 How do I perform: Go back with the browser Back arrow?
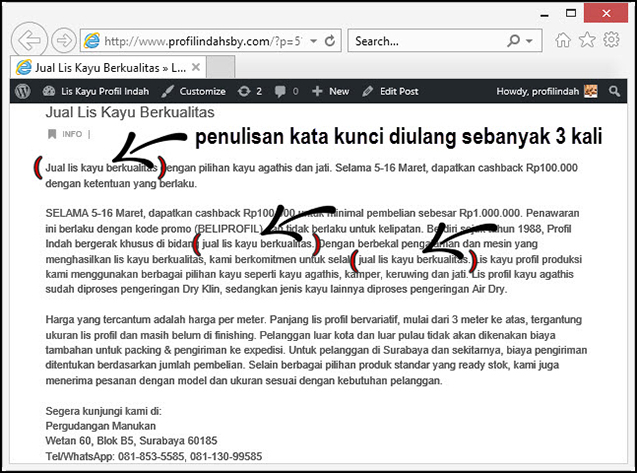pos(29,40)
